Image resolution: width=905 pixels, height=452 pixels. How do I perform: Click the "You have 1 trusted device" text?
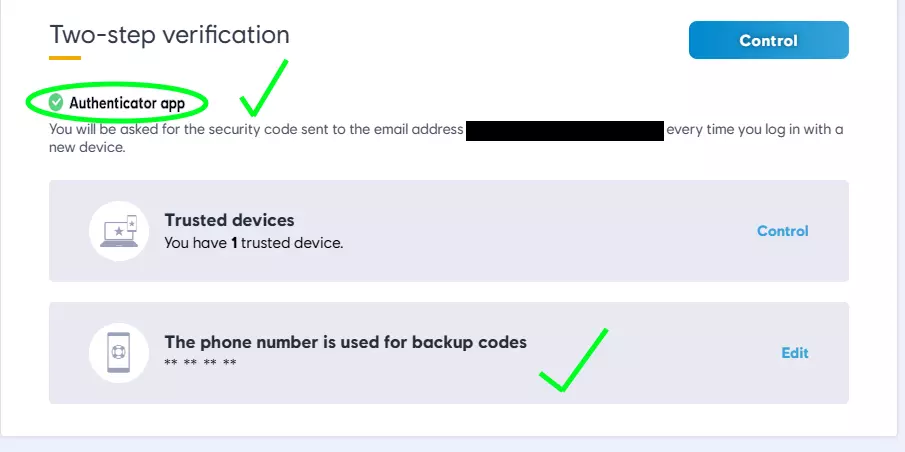click(x=253, y=243)
